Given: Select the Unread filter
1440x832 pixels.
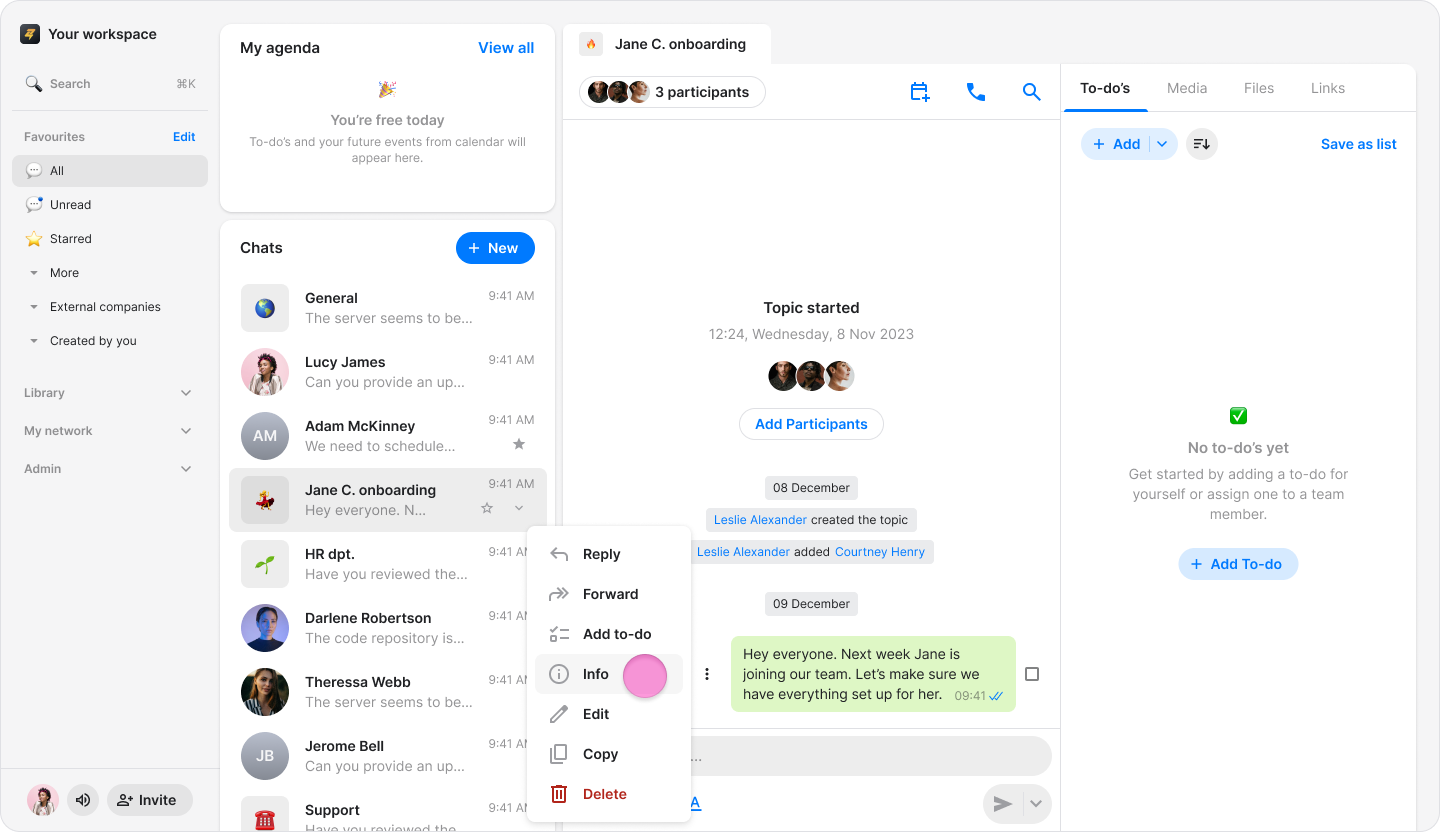Looking at the screenshot, I should [x=110, y=205].
